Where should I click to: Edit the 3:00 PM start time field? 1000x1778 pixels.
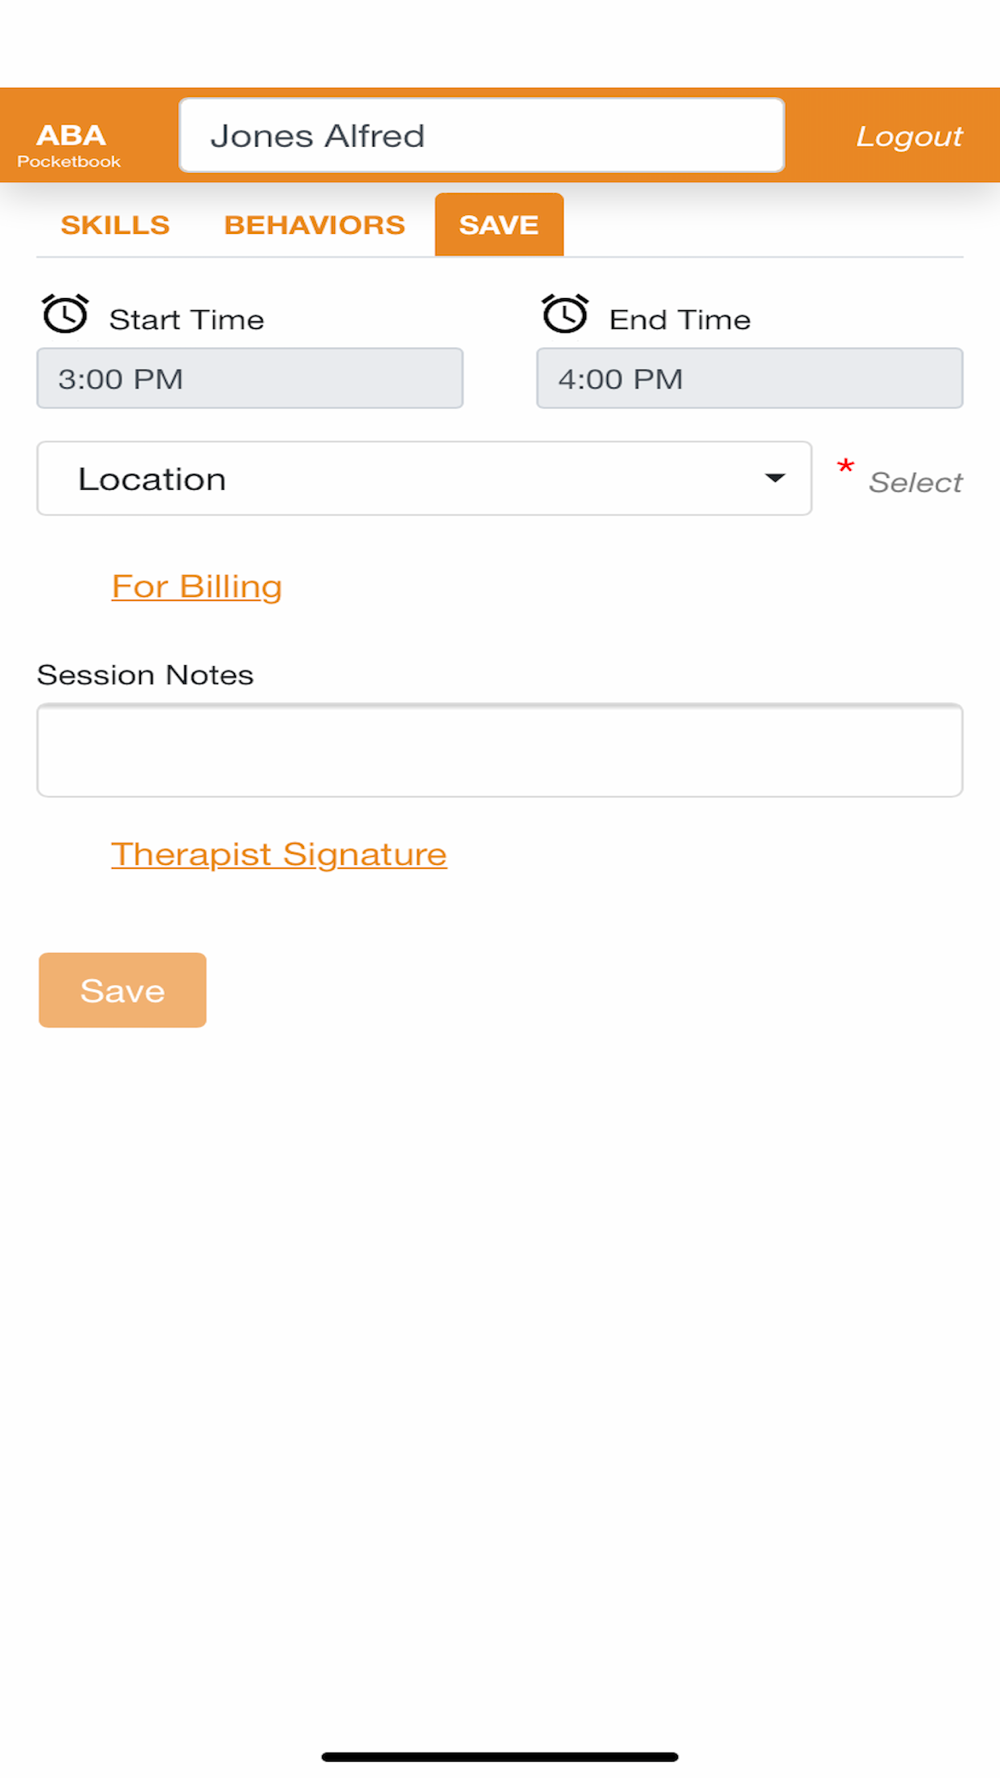pyautogui.click(x=250, y=379)
